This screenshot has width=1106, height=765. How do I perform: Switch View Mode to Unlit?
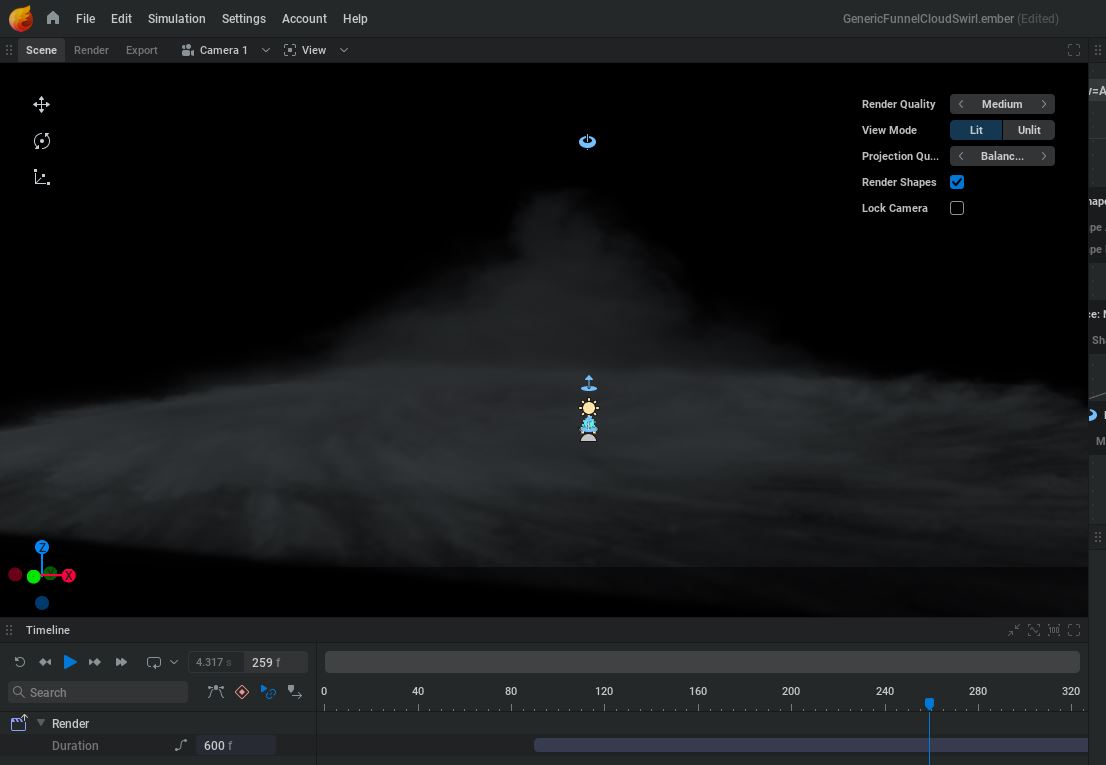(x=1028, y=130)
